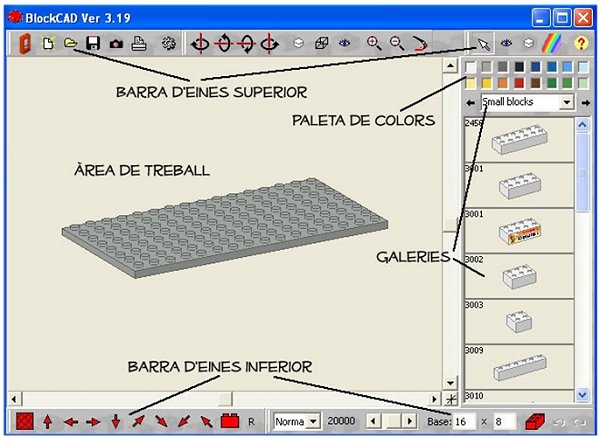
Task: Open the Norma dropdown in bottom toolbar
Action: (313, 422)
